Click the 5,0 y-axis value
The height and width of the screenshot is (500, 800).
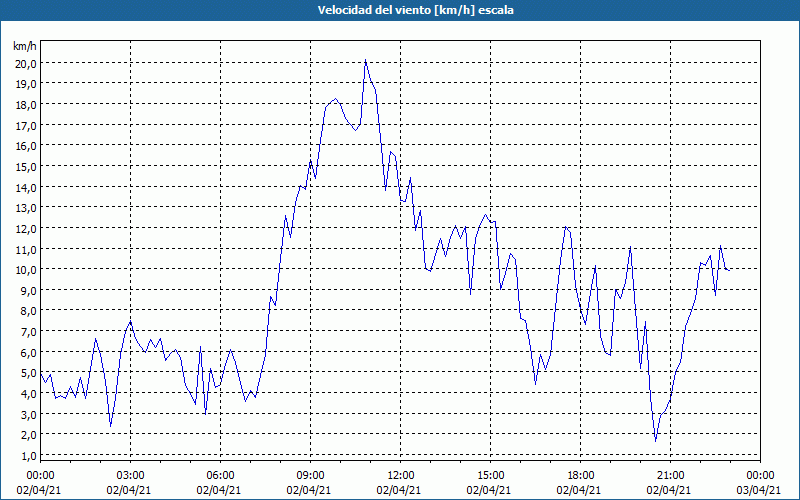[28, 373]
